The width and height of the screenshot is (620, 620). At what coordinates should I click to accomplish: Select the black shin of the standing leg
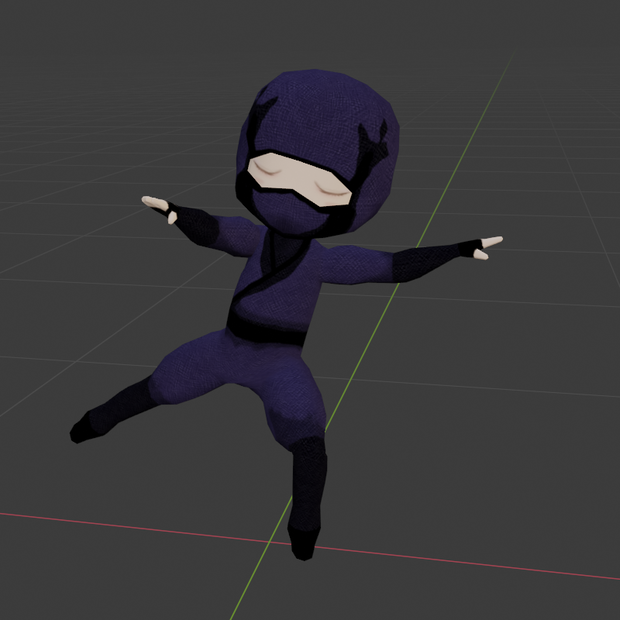308,484
